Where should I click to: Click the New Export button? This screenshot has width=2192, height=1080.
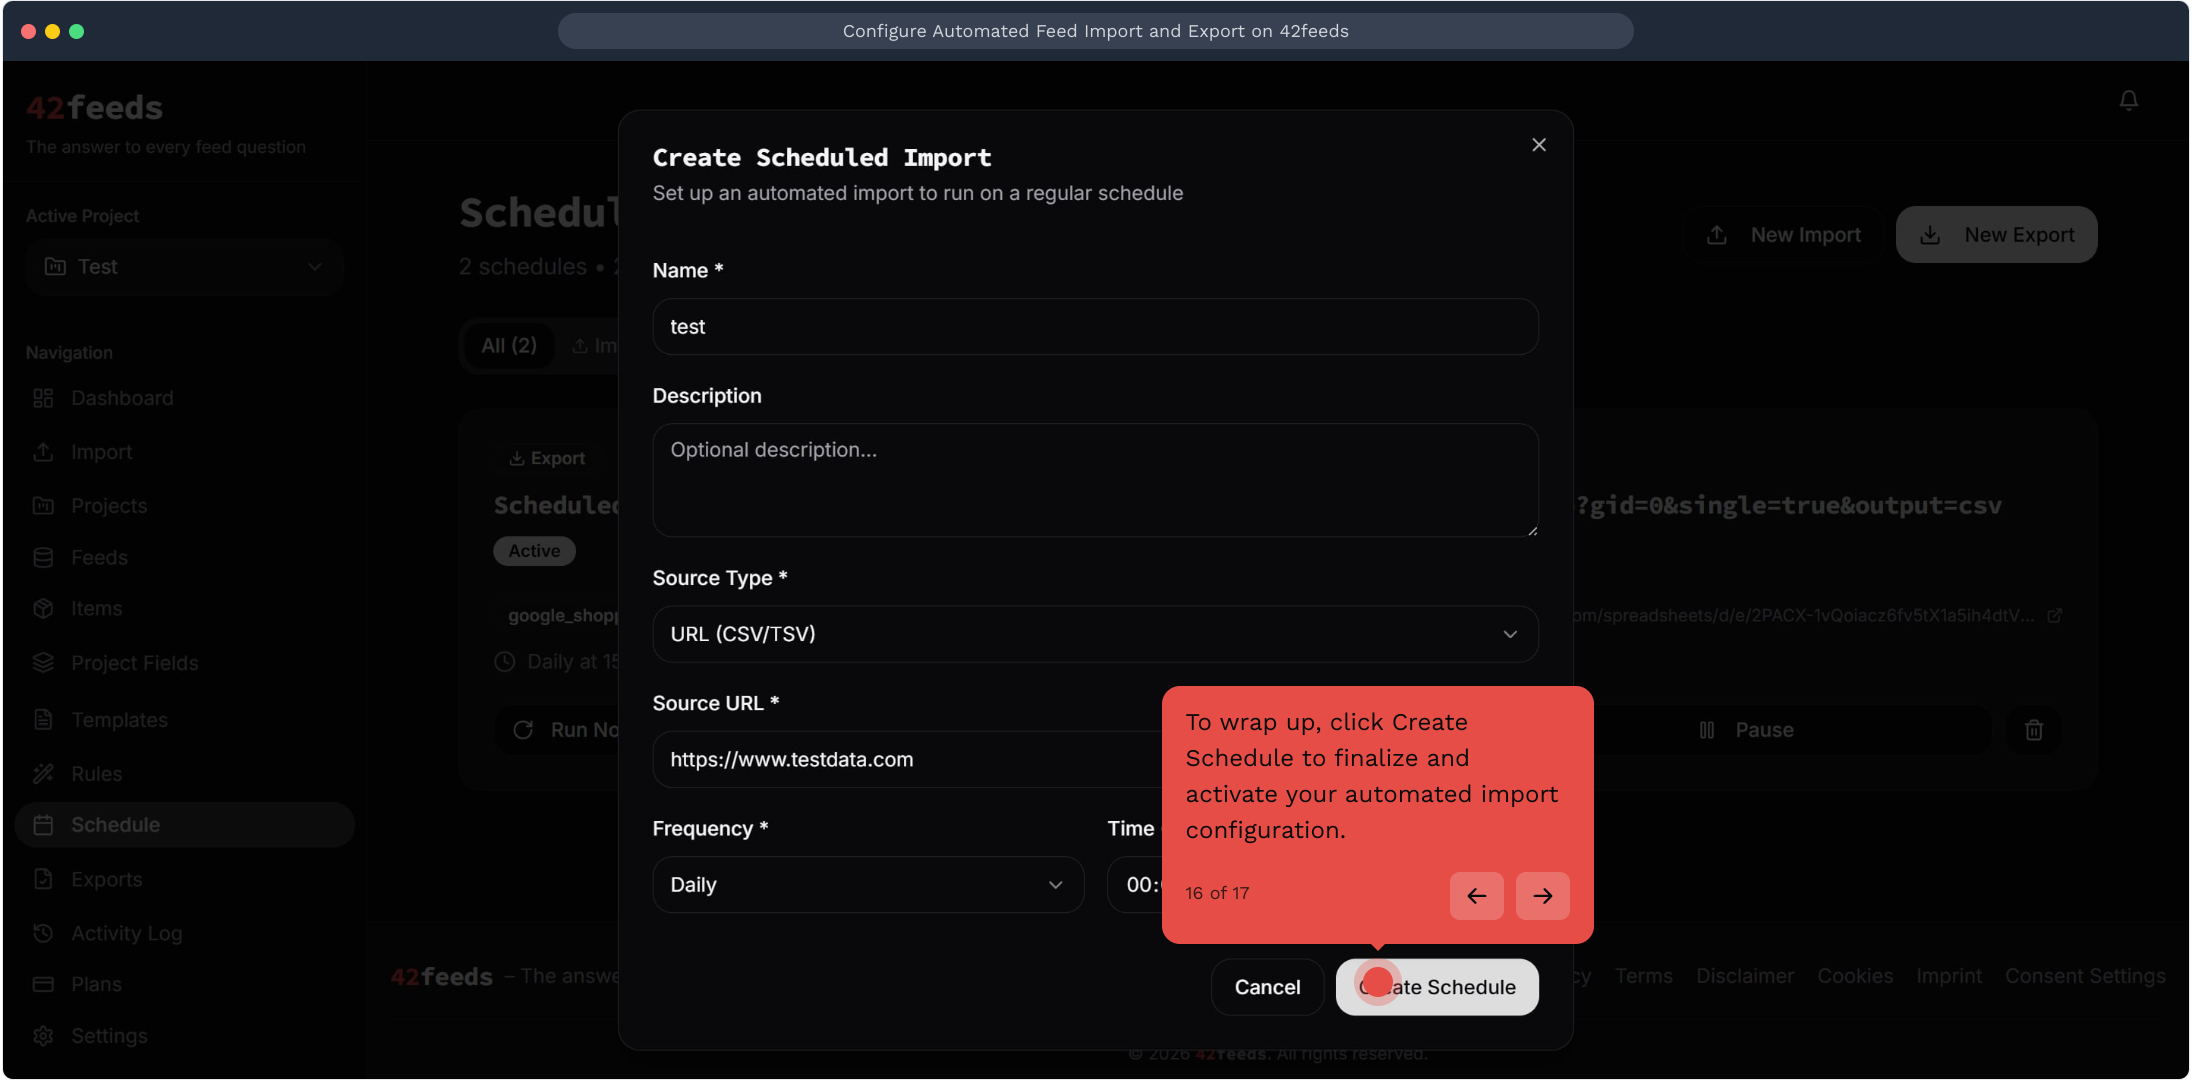coord(1996,235)
